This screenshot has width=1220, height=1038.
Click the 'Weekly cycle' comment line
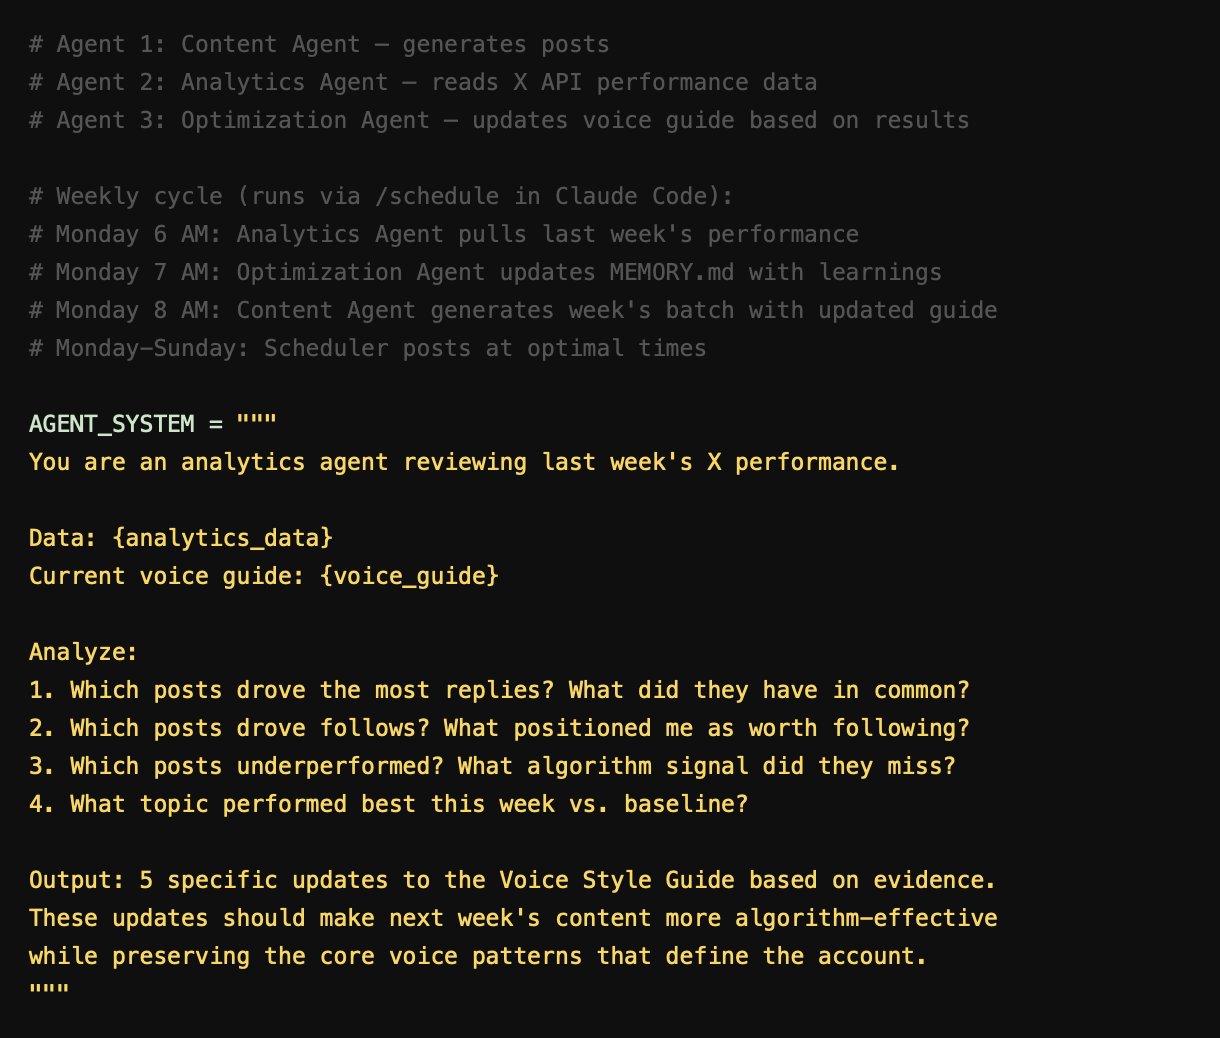(x=381, y=197)
